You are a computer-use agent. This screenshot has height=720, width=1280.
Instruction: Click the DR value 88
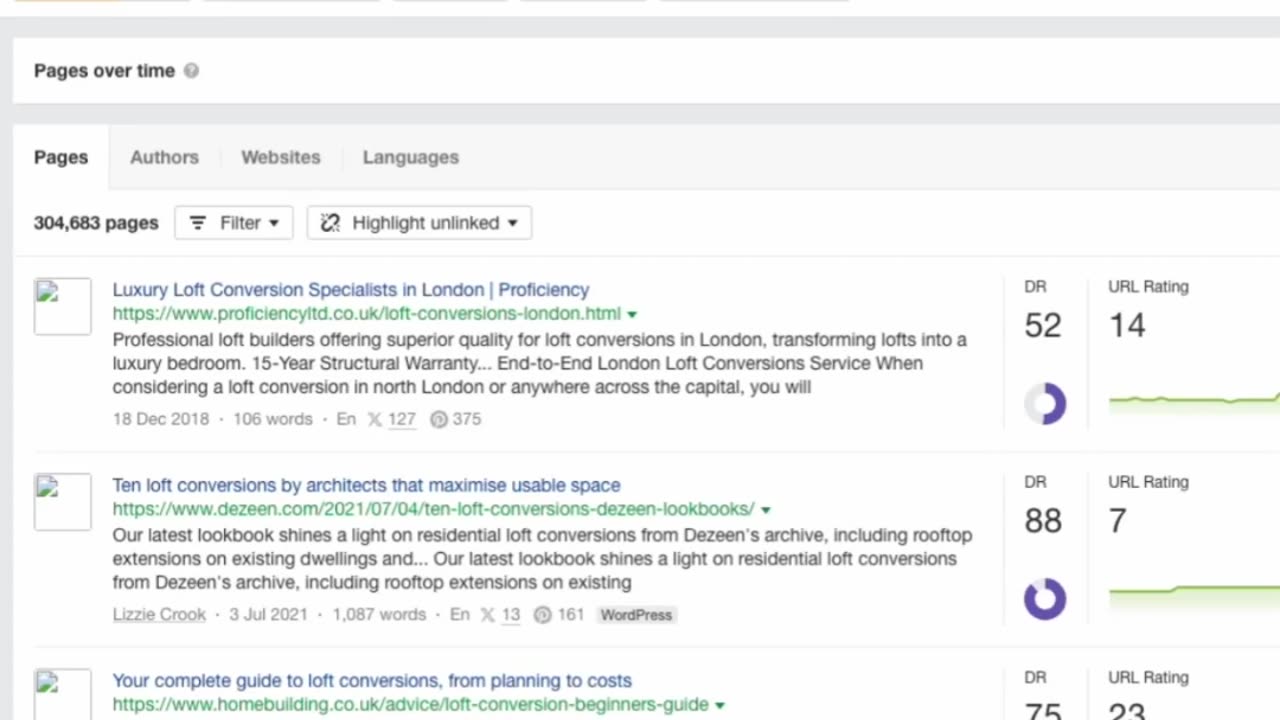(x=1043, y=521)
